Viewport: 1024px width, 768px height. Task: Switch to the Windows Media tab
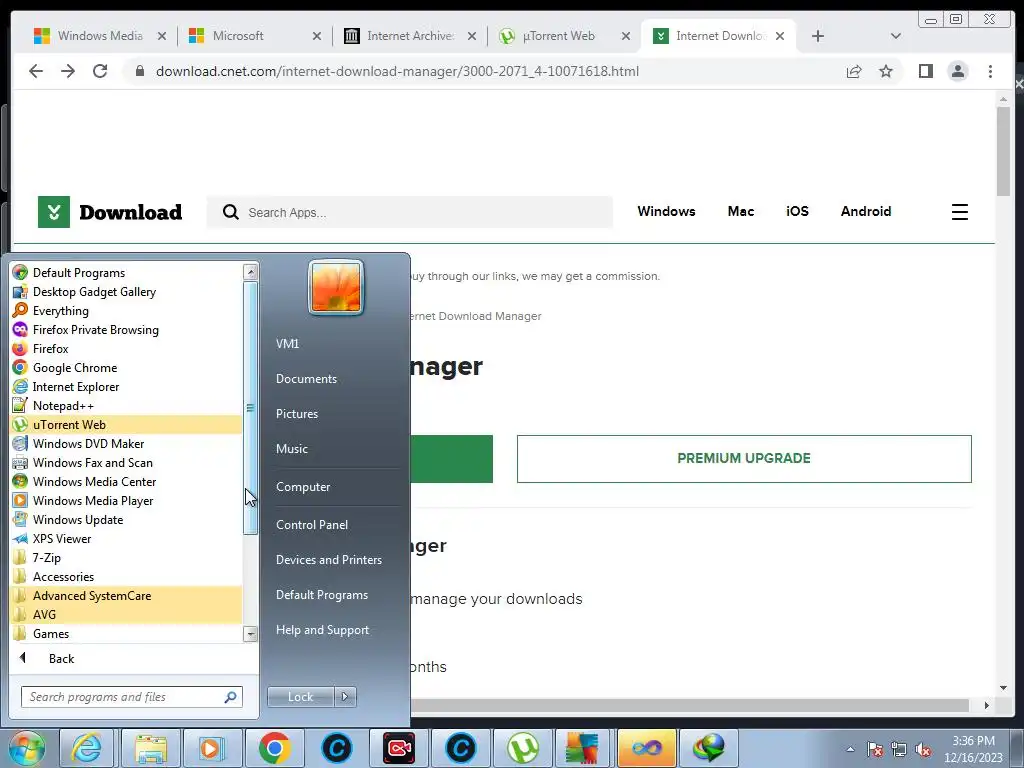coord(99,36)
